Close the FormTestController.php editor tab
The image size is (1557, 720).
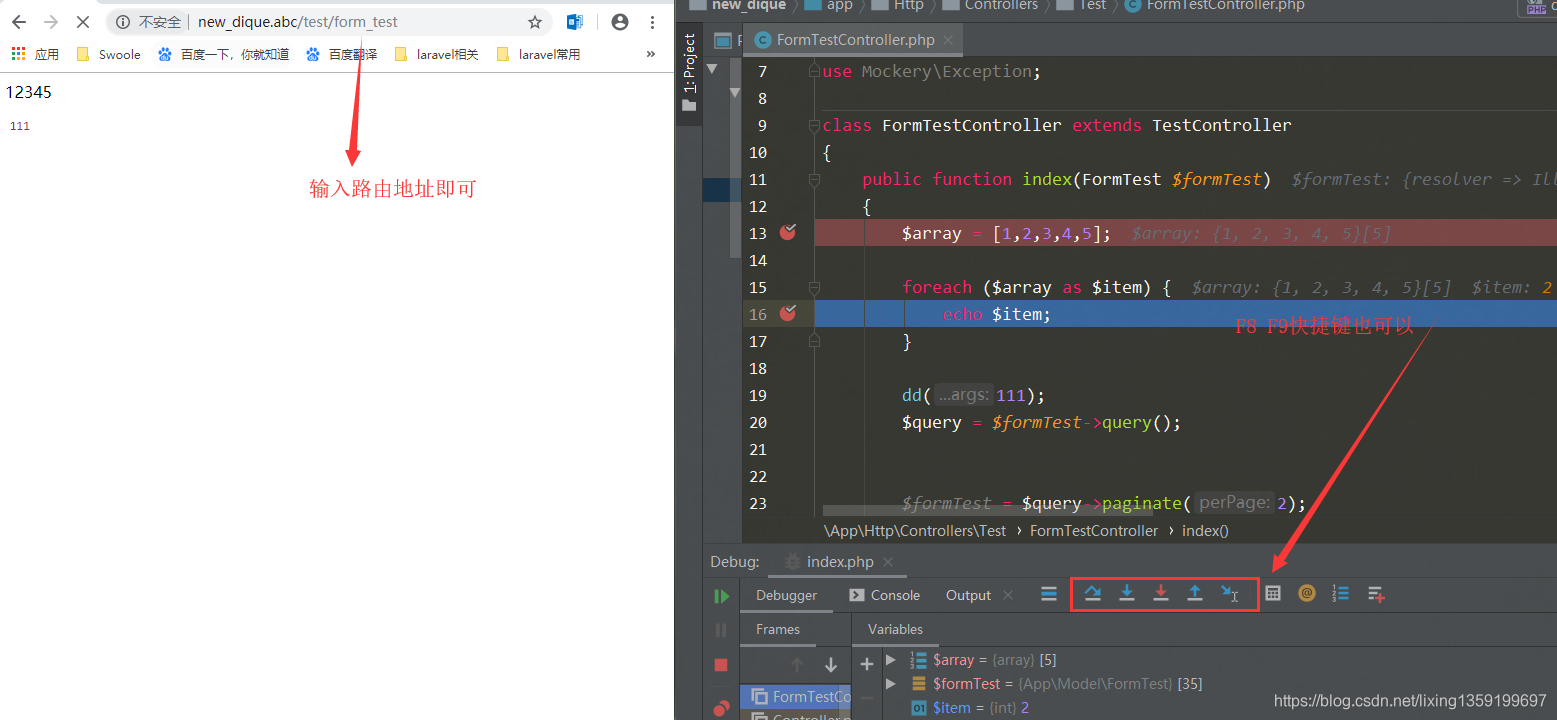[x=949, y=40]
